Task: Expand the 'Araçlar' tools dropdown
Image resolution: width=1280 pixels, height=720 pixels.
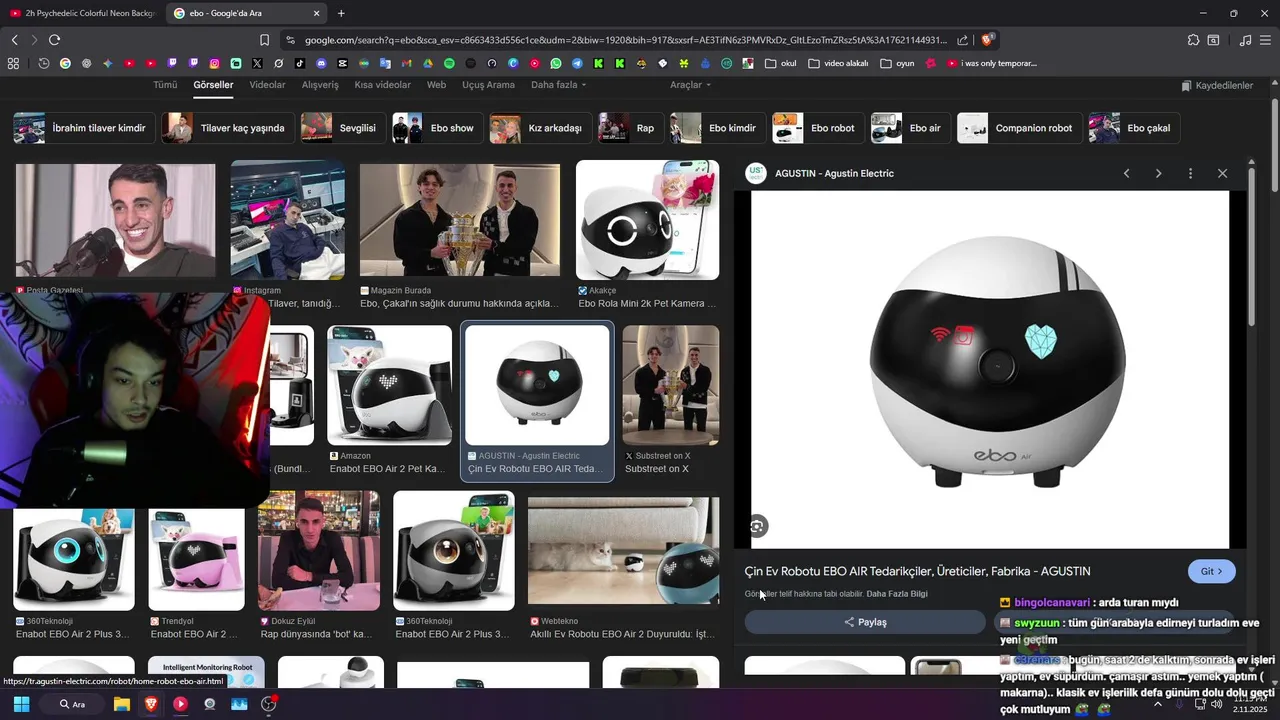Action: click(x=690, y=85)
